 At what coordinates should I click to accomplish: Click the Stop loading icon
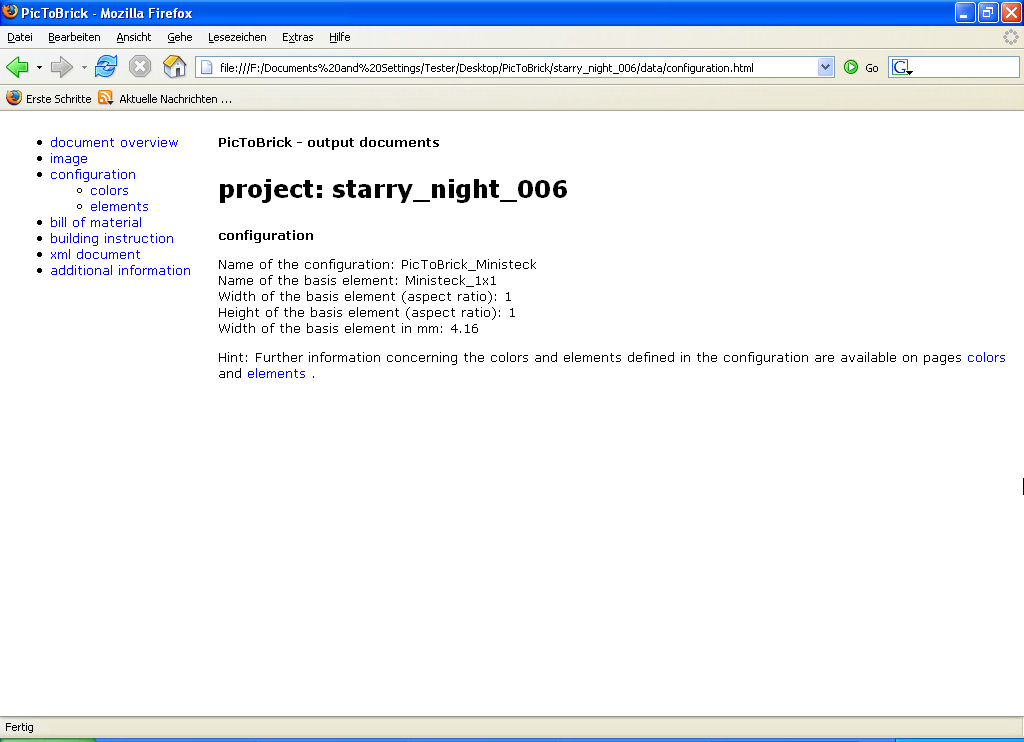point(140,67)
